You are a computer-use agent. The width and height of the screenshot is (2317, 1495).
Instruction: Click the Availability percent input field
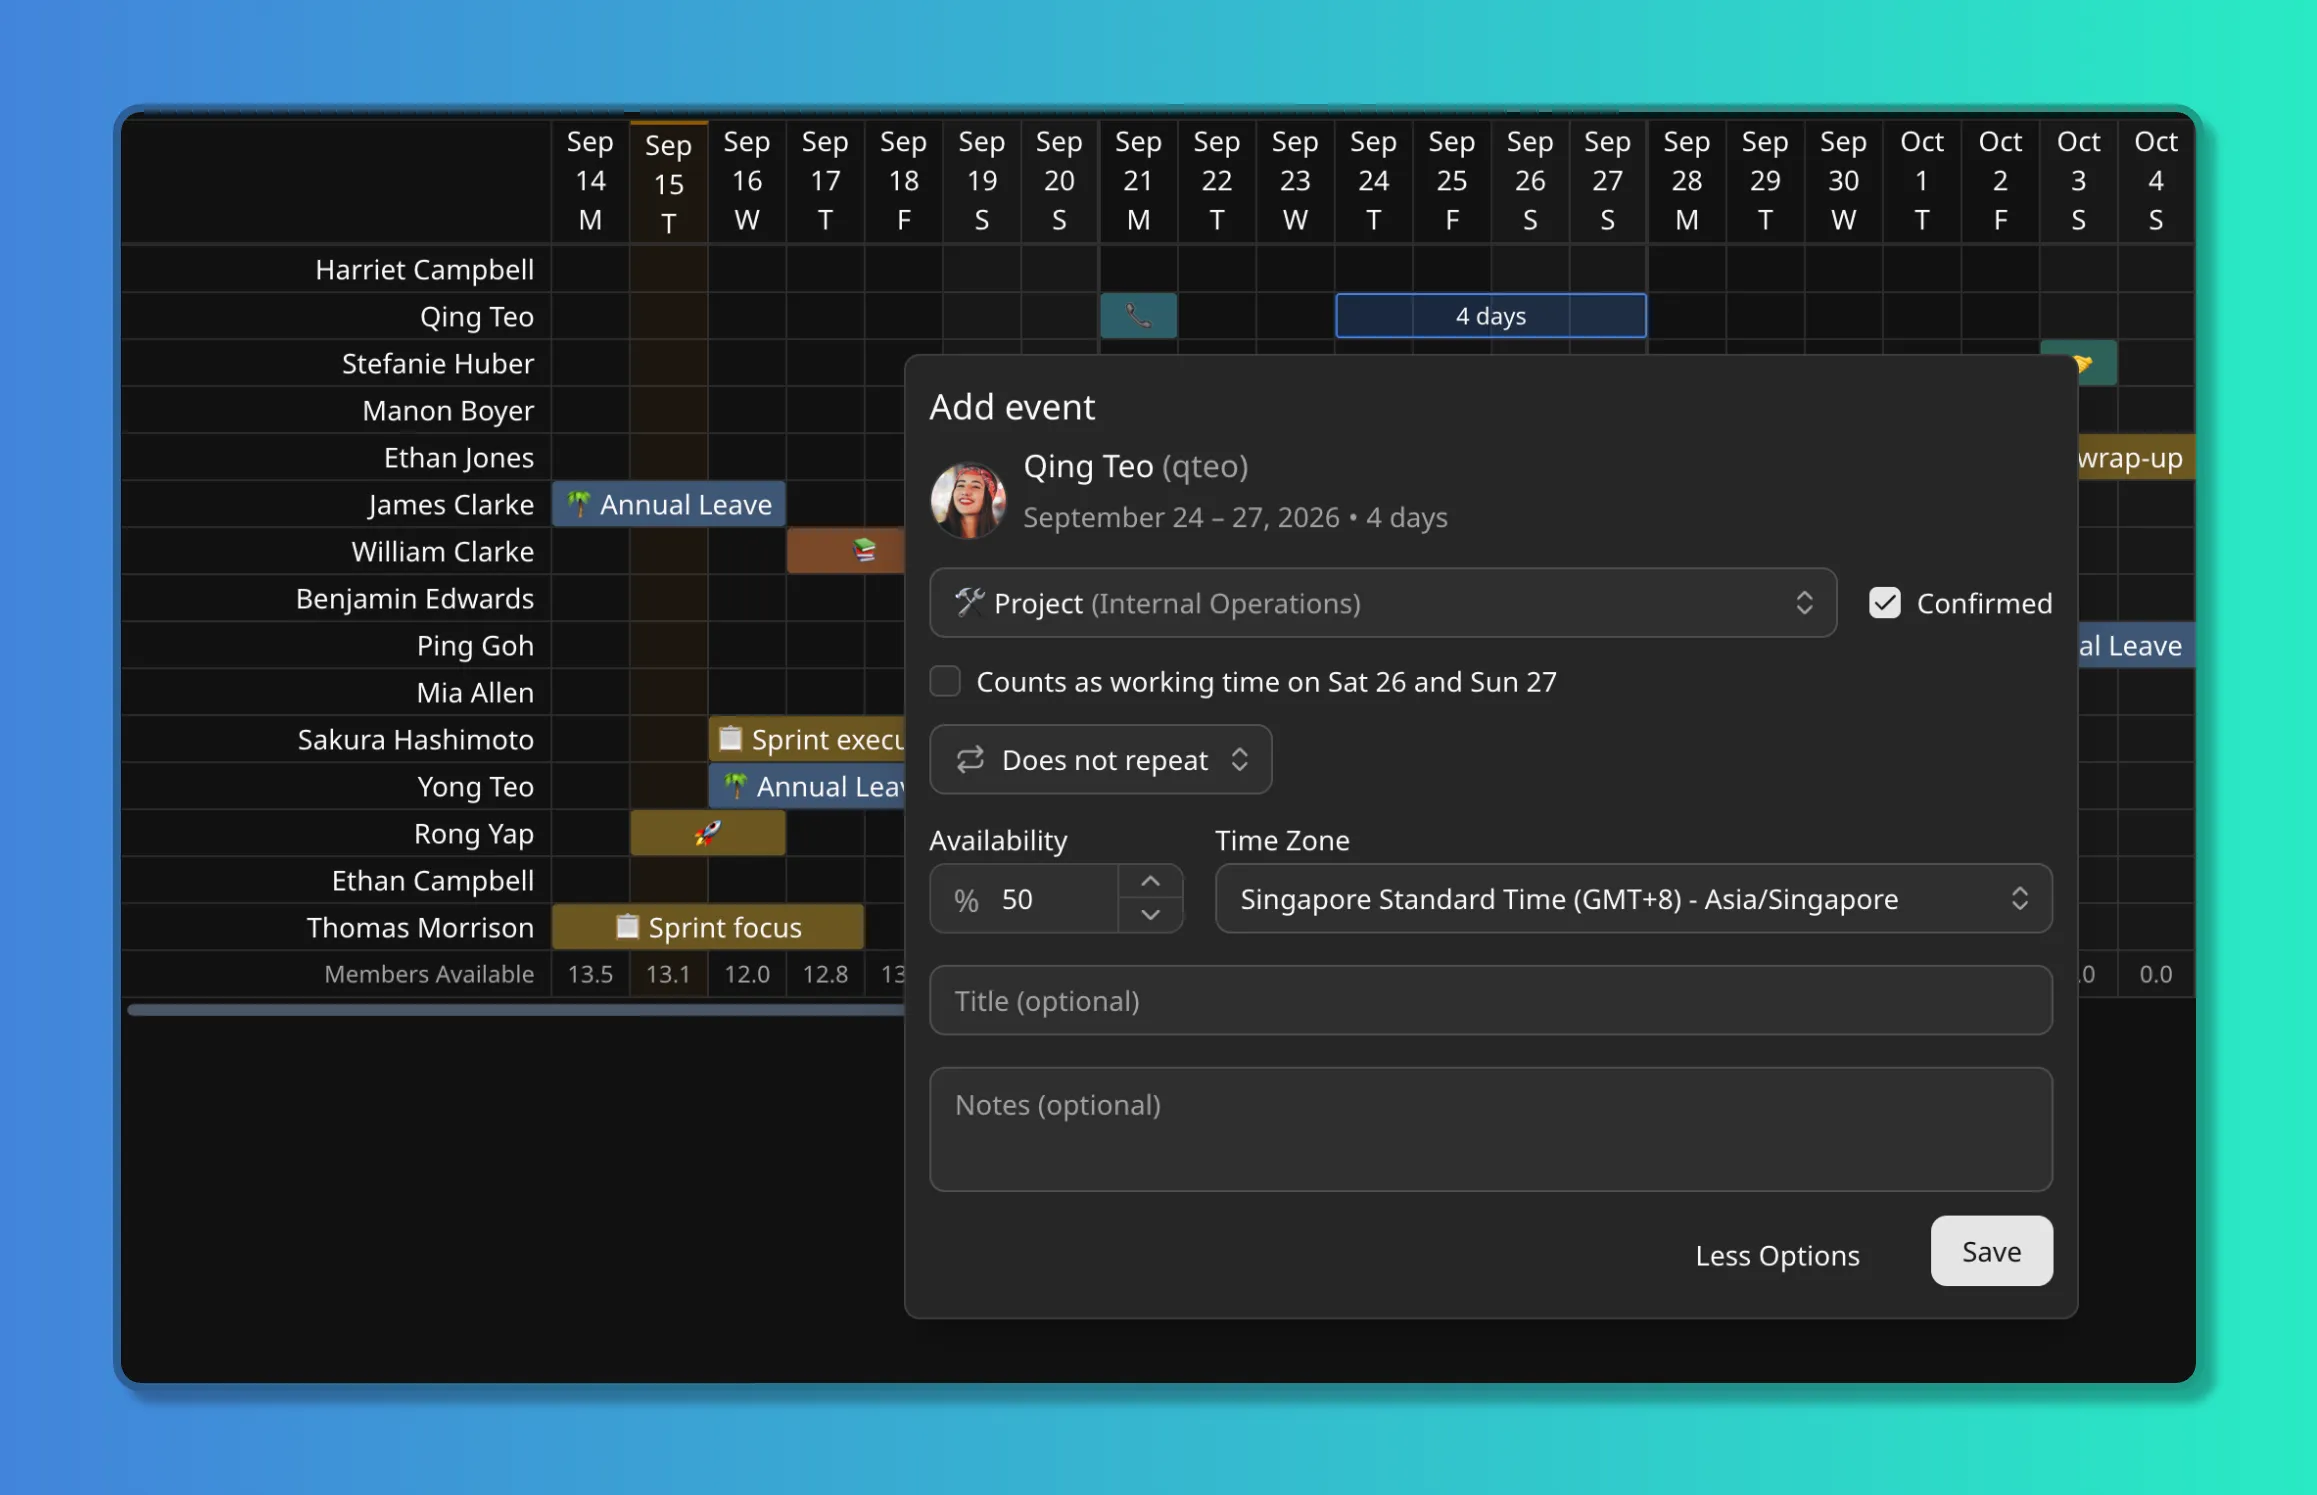click(x=1025, y=899)
